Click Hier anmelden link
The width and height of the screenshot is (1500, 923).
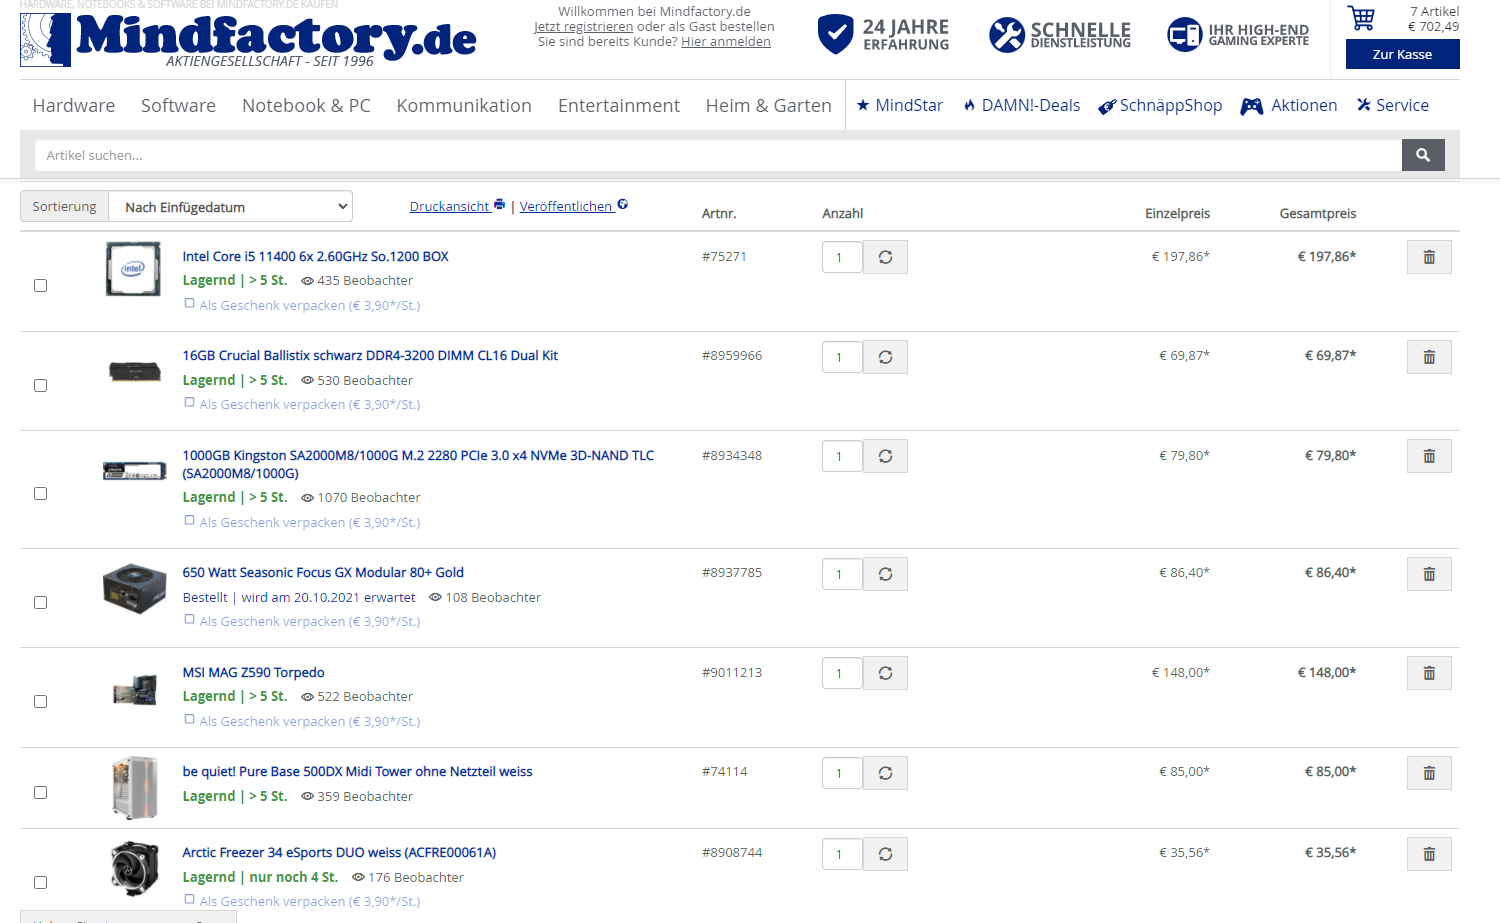[x=726, y=42]
